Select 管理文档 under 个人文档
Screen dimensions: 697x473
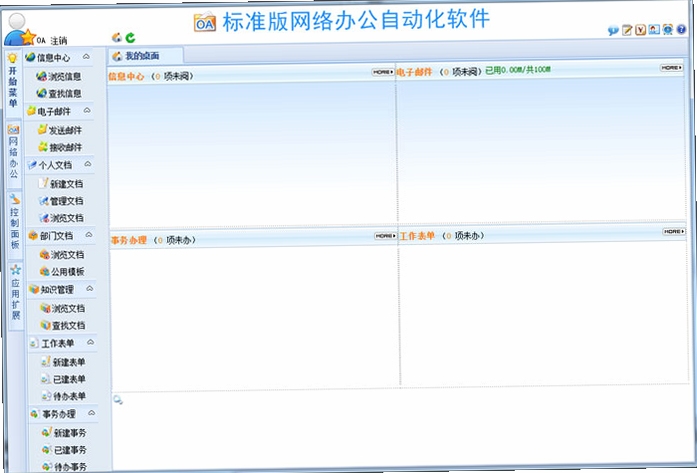(61, 201)
